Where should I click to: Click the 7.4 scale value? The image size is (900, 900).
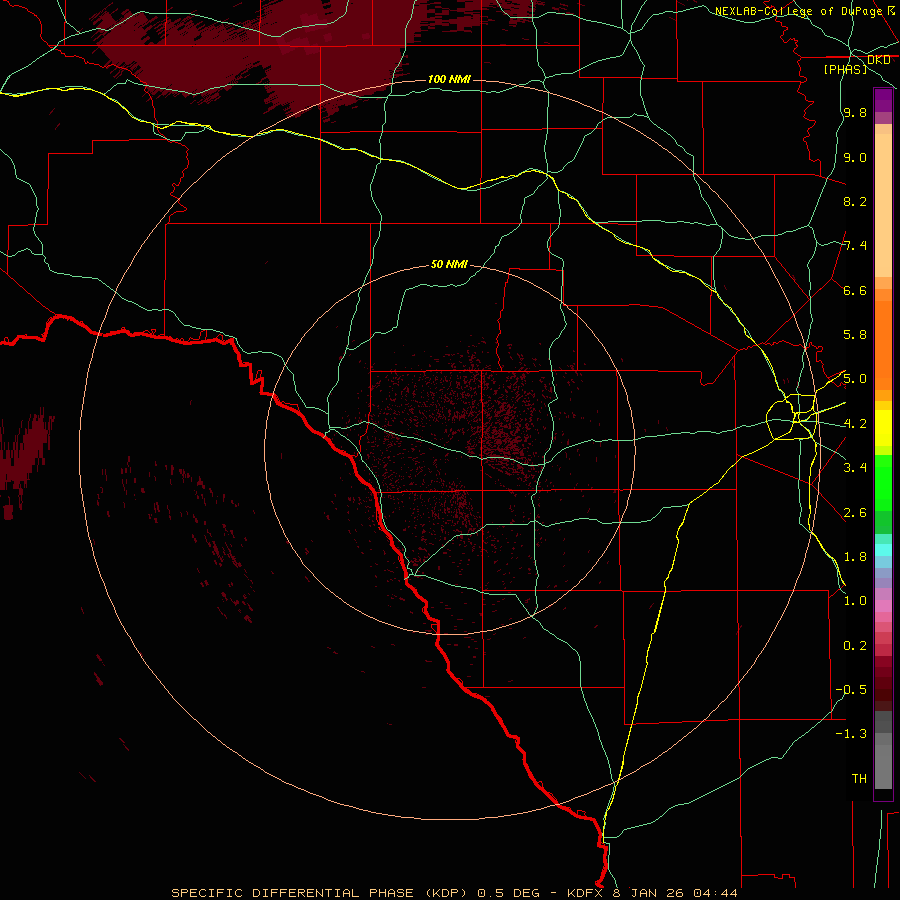(x=855, y=246)
